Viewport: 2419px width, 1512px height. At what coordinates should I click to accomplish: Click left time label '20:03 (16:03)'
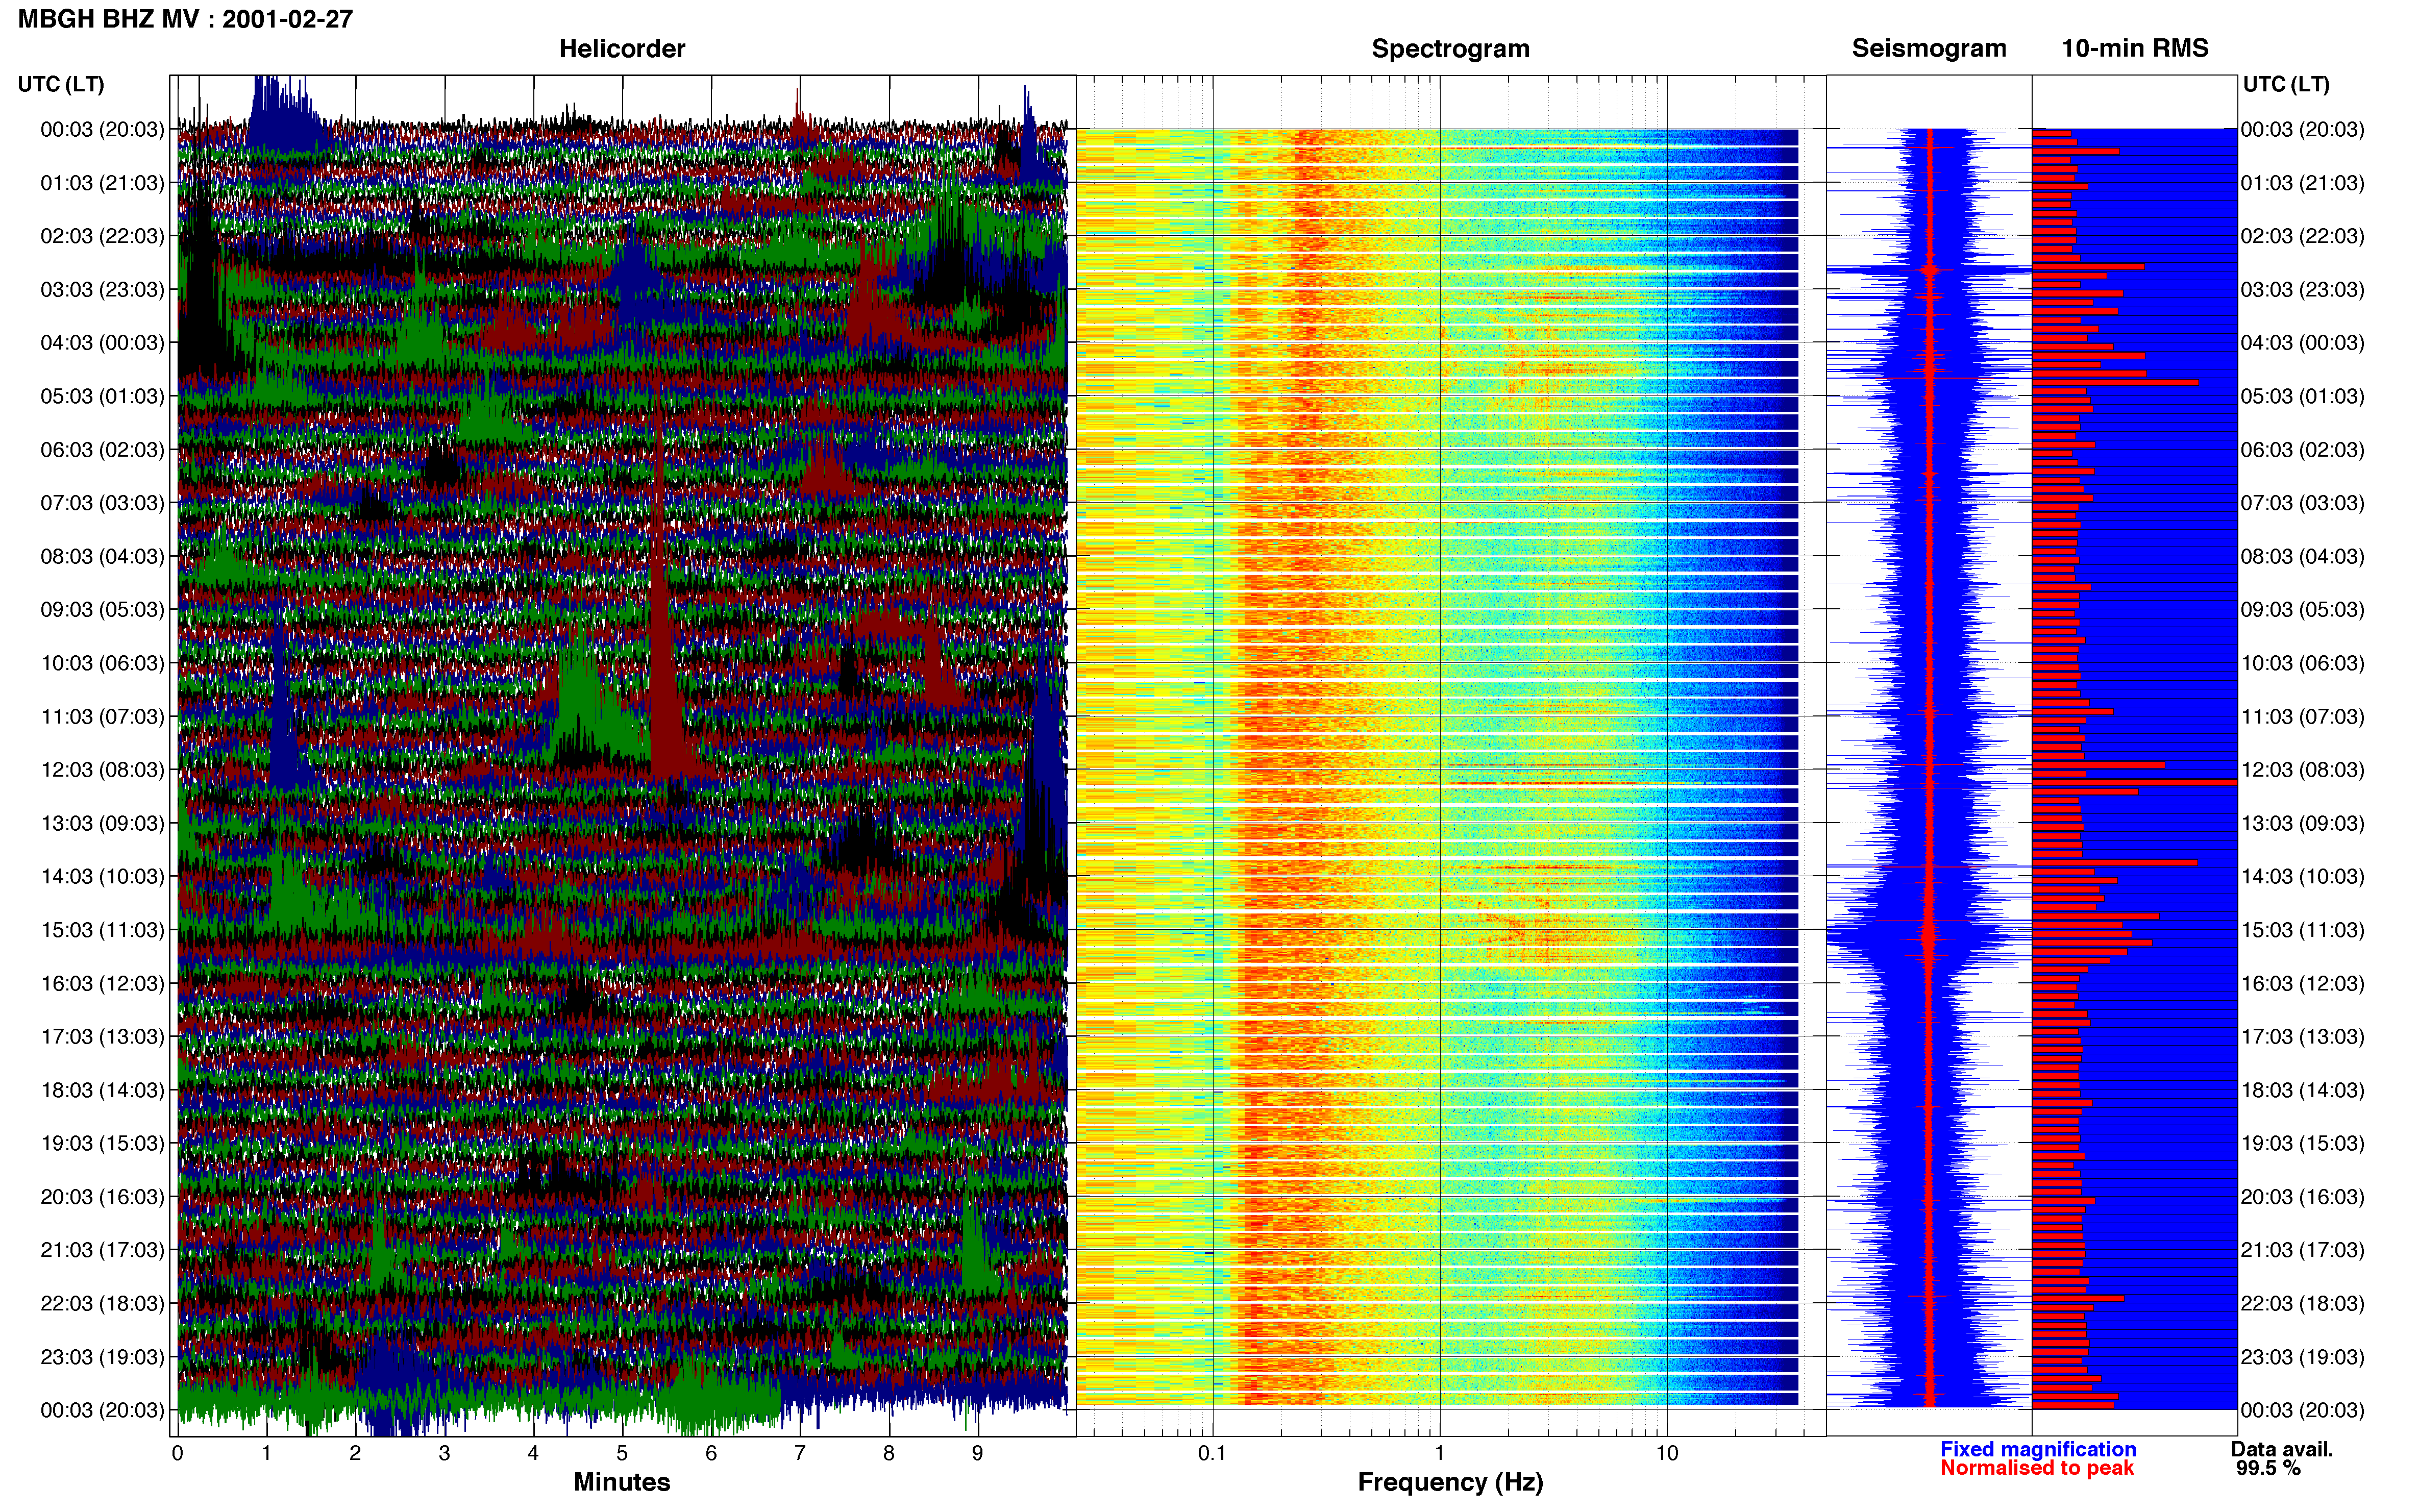click(102, 1197)
